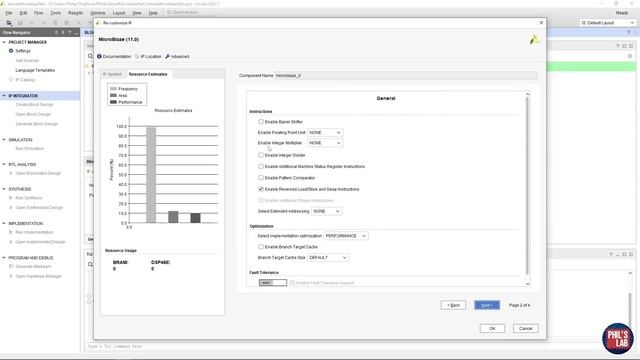The width and height of the screenshot is (640, 360).
Task: Open the View menu
Action: pyautogui.click(x=137, y=13)
